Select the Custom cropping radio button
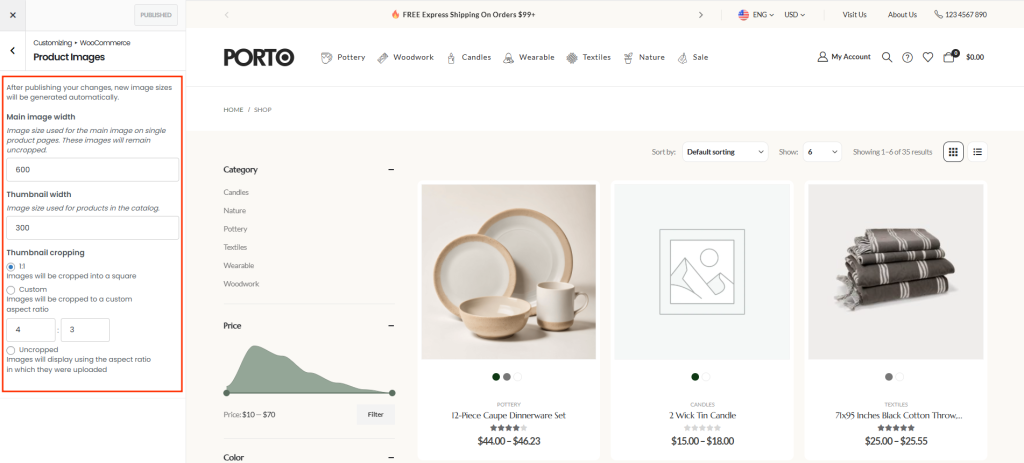This screenshot has width=1024, height=463. 11,290
